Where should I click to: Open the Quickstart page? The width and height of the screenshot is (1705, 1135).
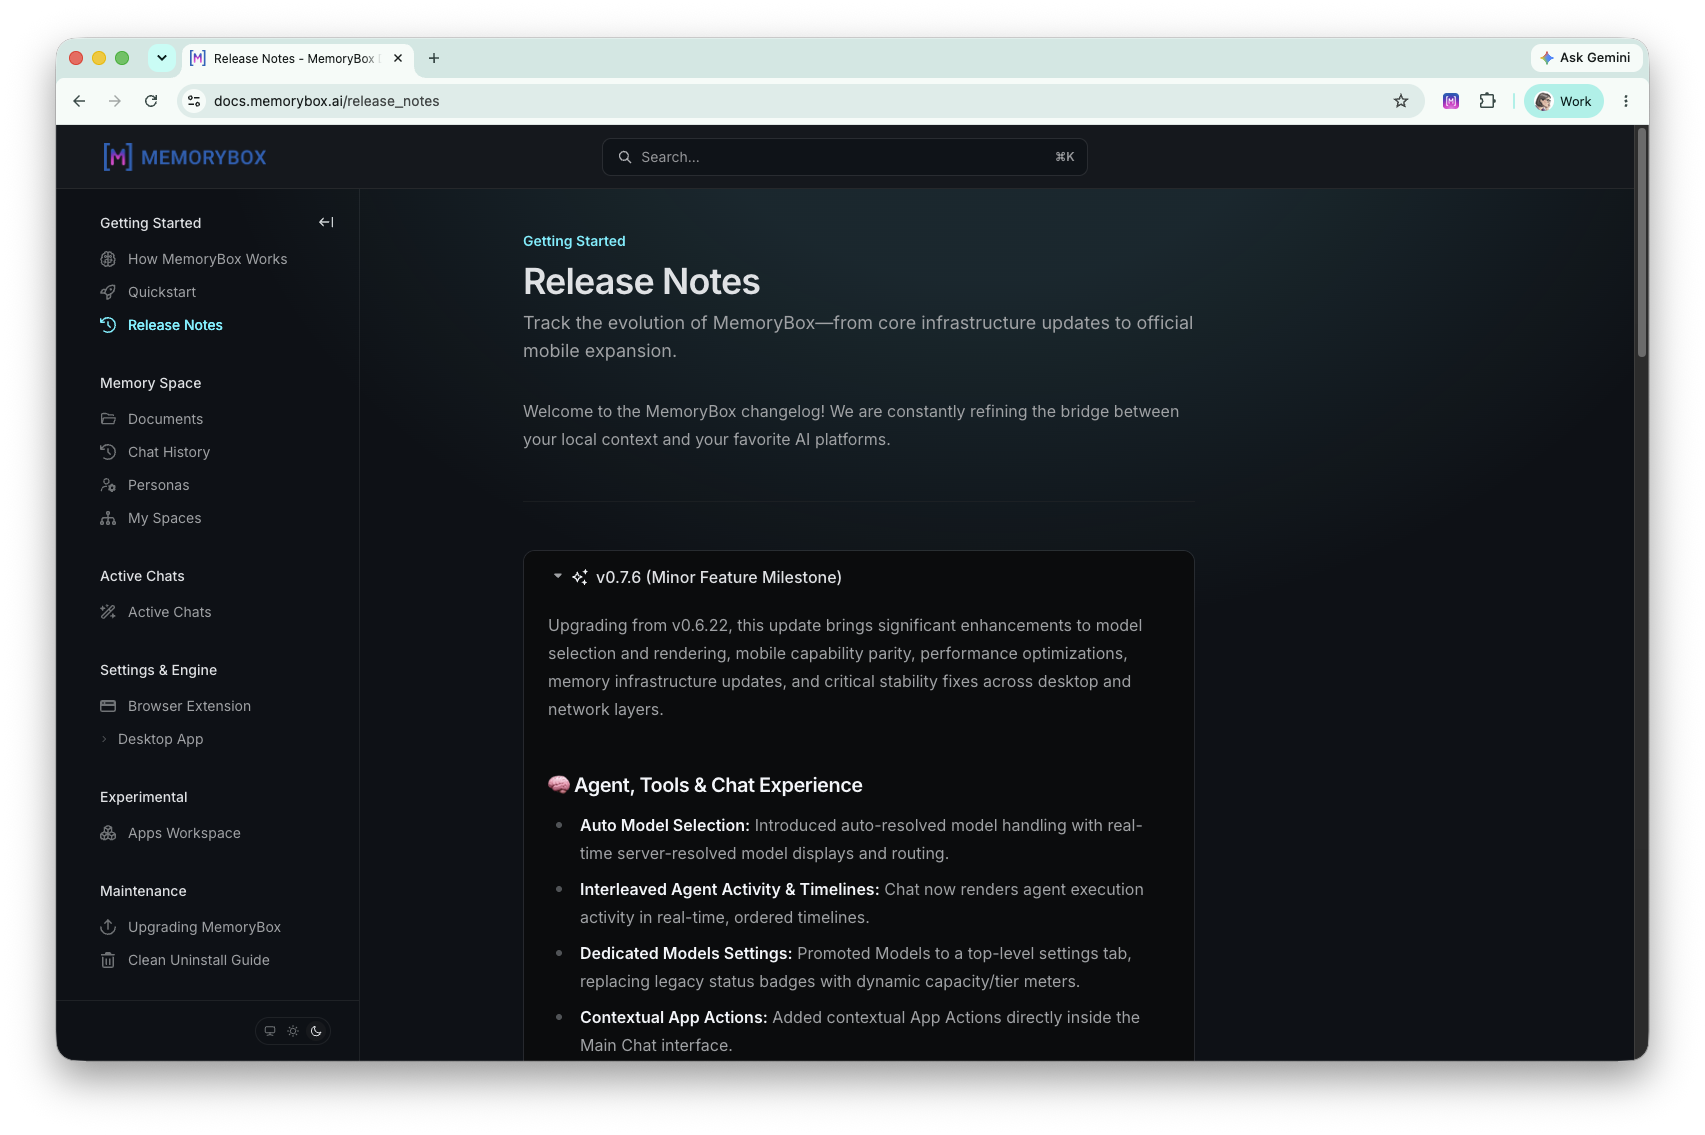pos(162,292)
